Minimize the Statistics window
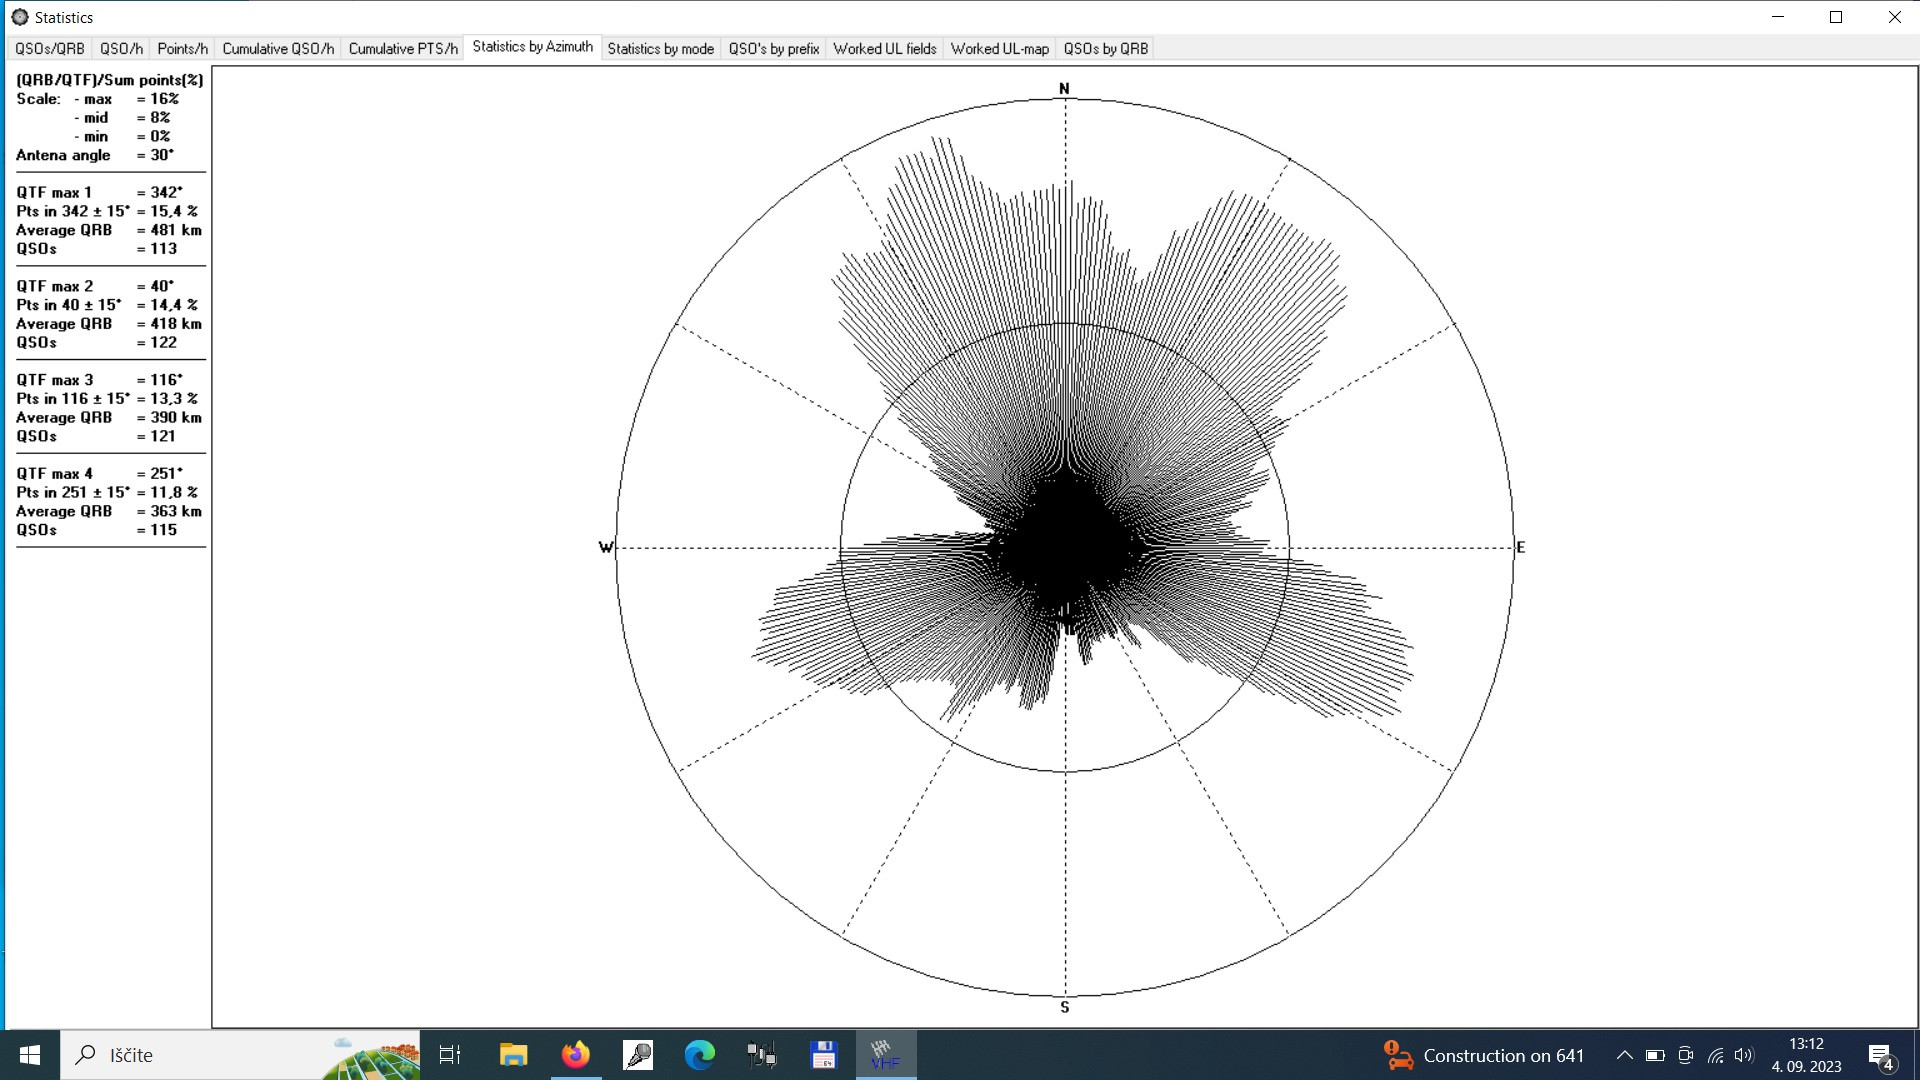1920x1080 pixels. [1778, 17]
